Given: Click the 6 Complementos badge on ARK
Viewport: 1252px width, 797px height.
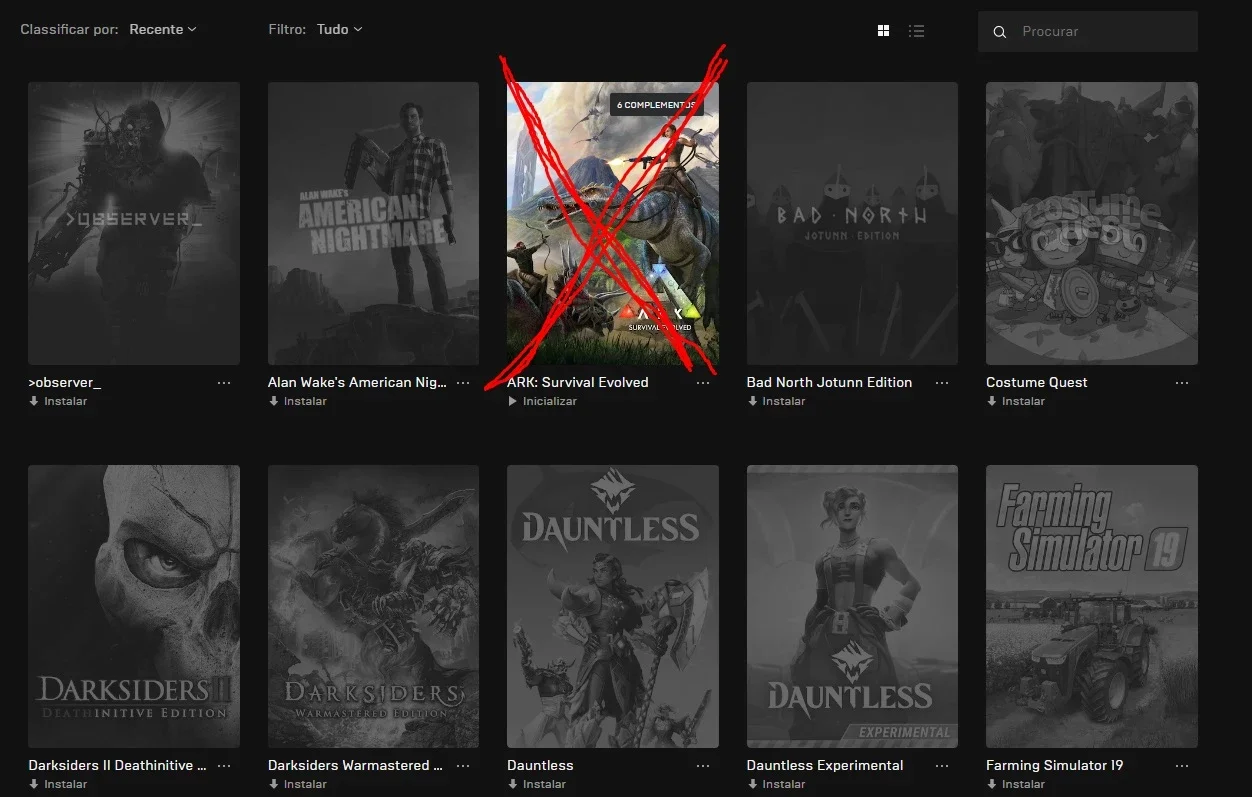Looking at the screenshot, I should [656, 105].
